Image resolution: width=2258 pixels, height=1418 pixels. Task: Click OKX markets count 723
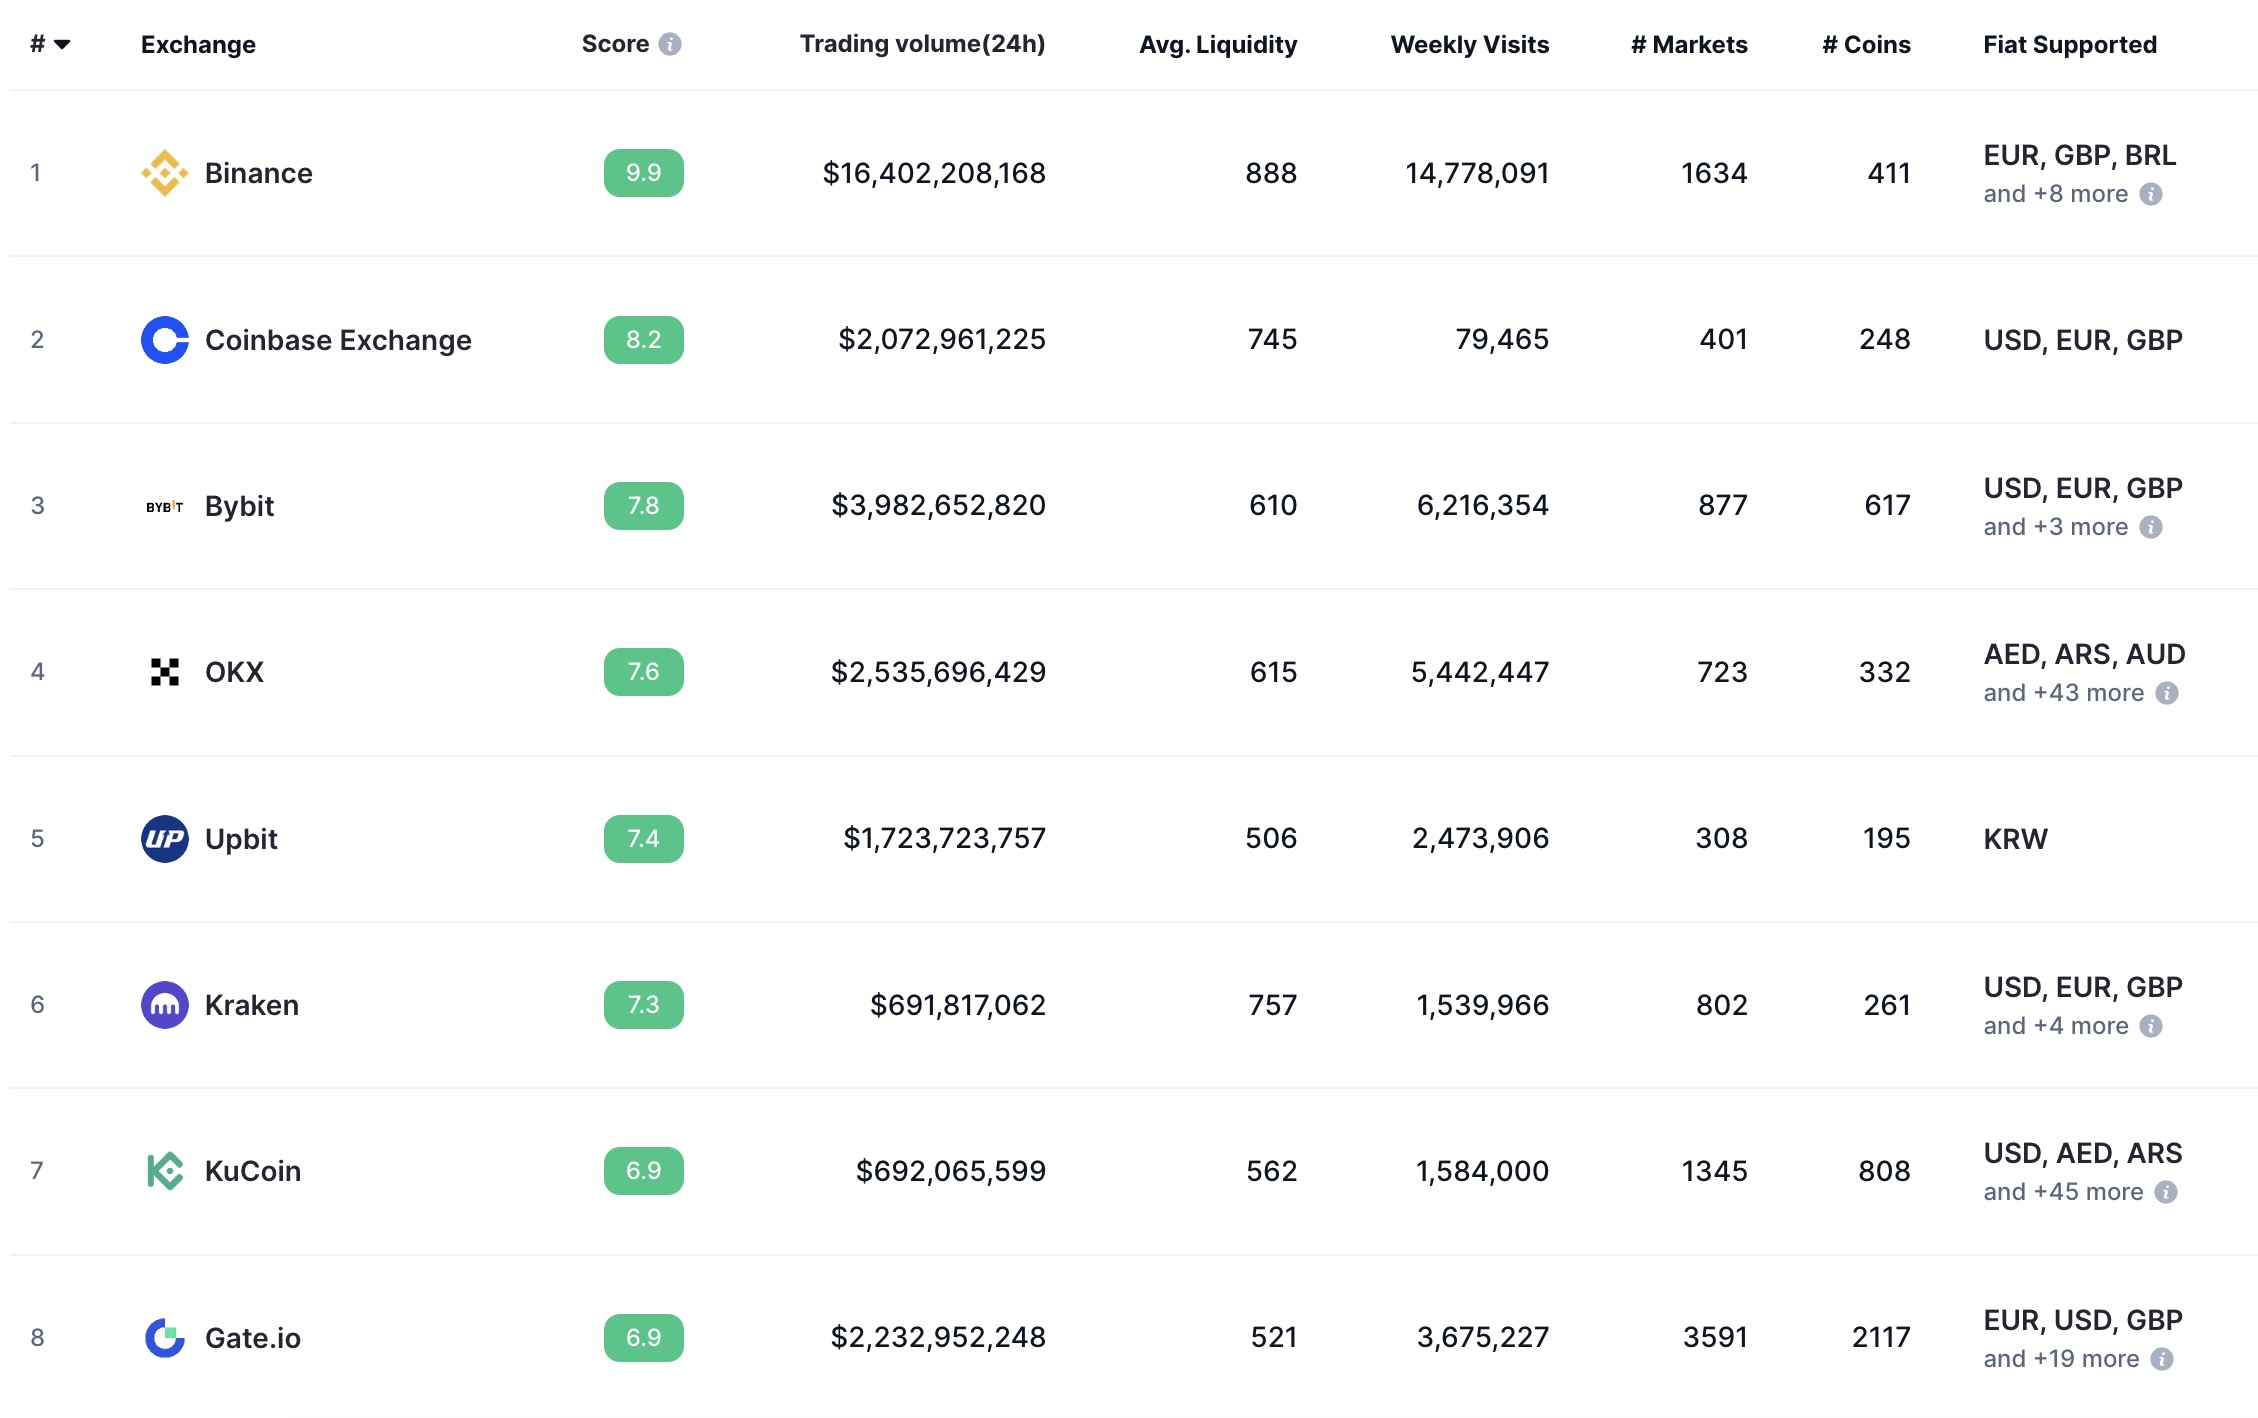(x=1722, y=672)
